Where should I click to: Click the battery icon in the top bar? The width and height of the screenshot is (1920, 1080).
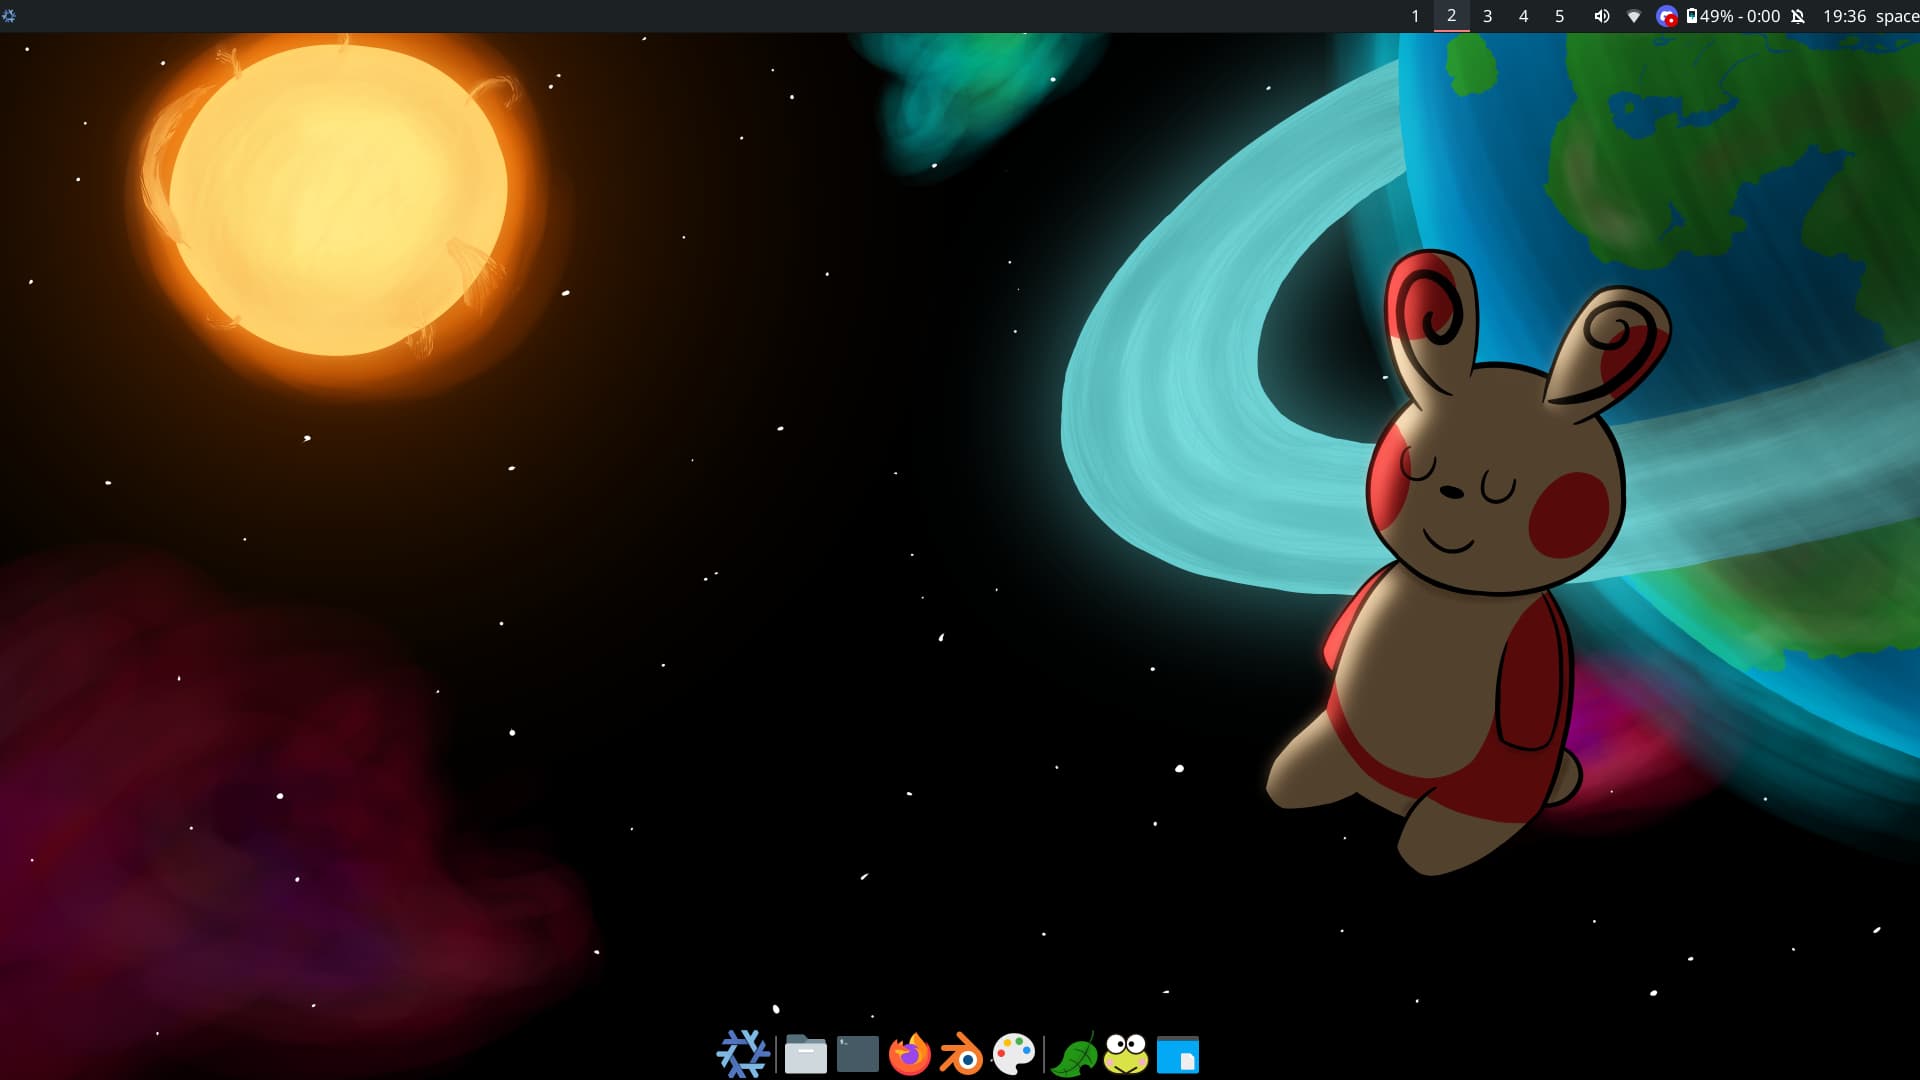(x=1691, y=16)
